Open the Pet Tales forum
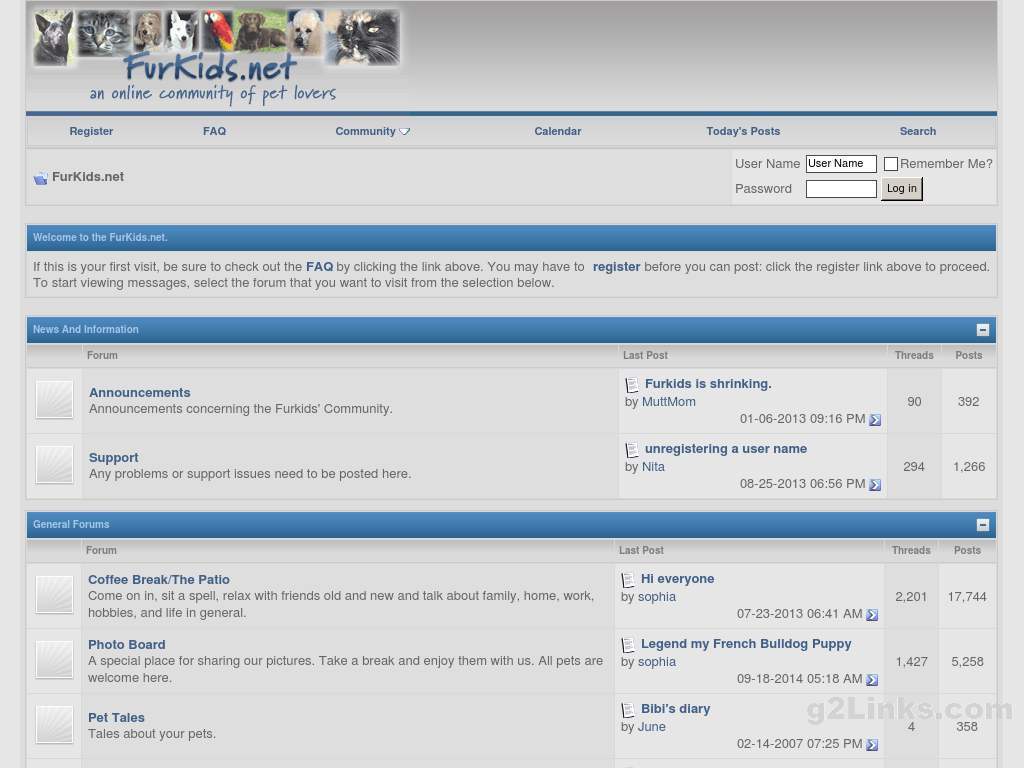This screenshot has width=1024, height=768. click(116, 718)
